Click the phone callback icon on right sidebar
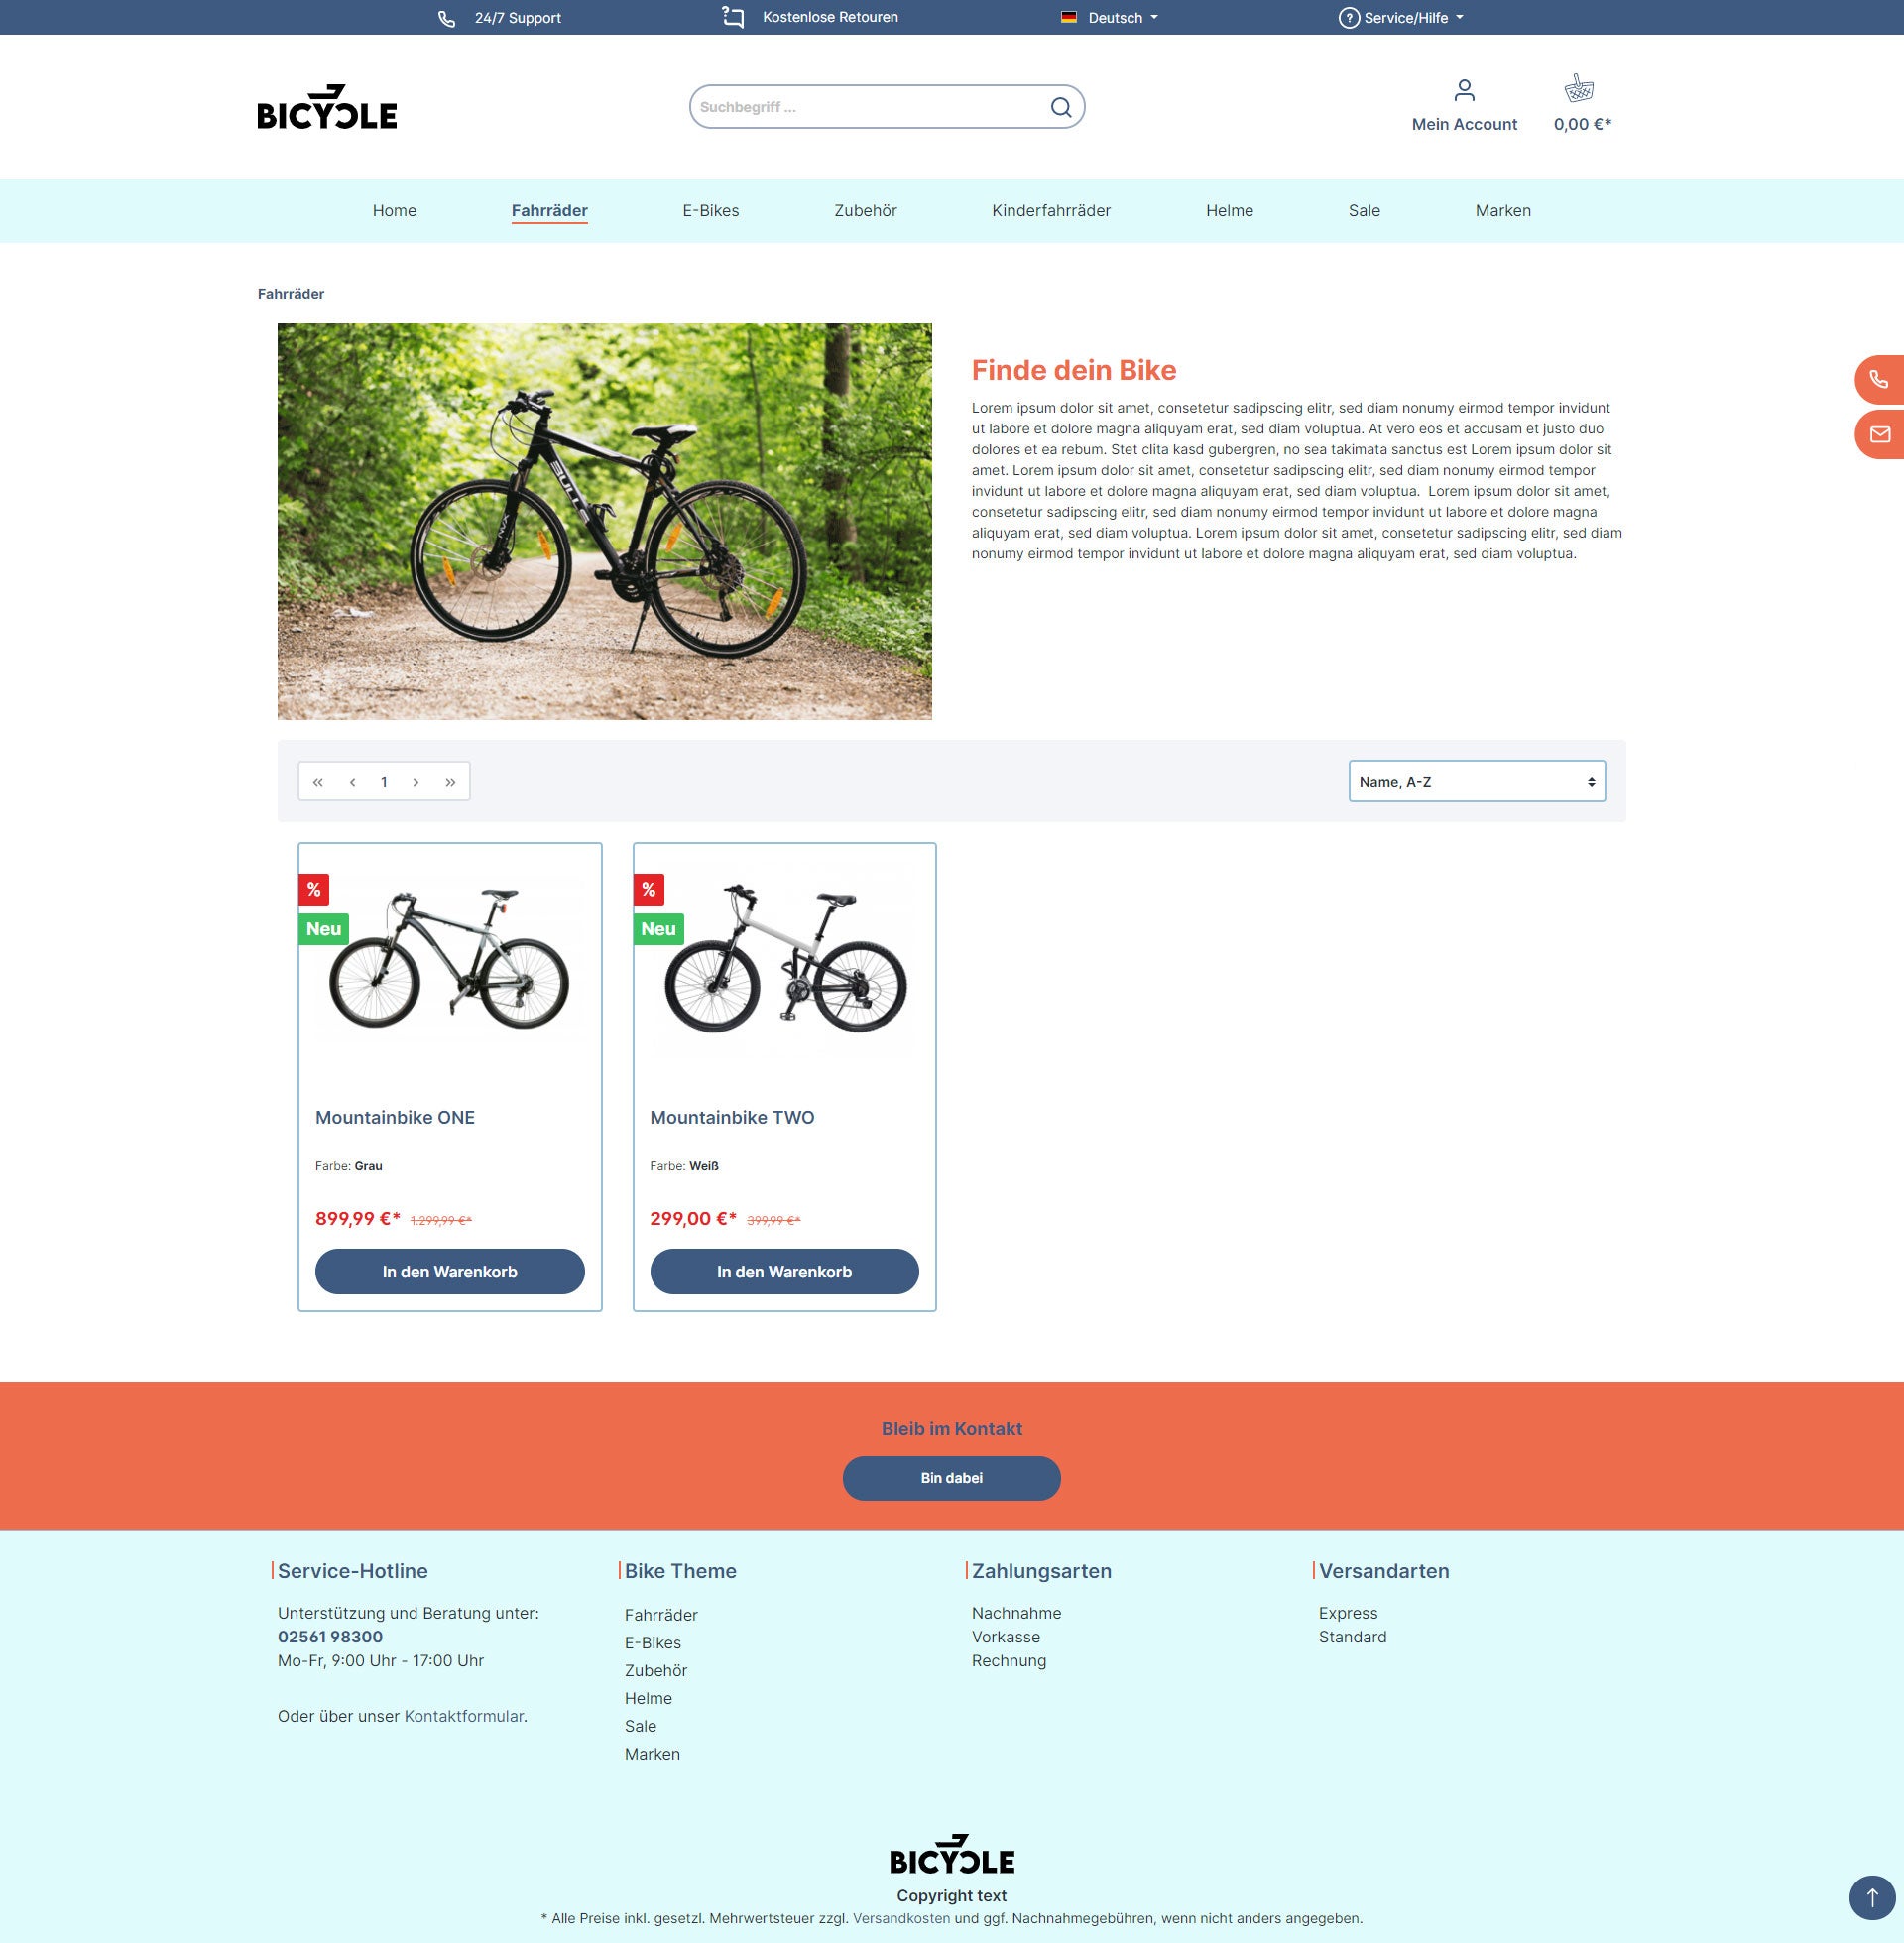This screenshot has height=1943, width=1904. (x=1881, y=379)
